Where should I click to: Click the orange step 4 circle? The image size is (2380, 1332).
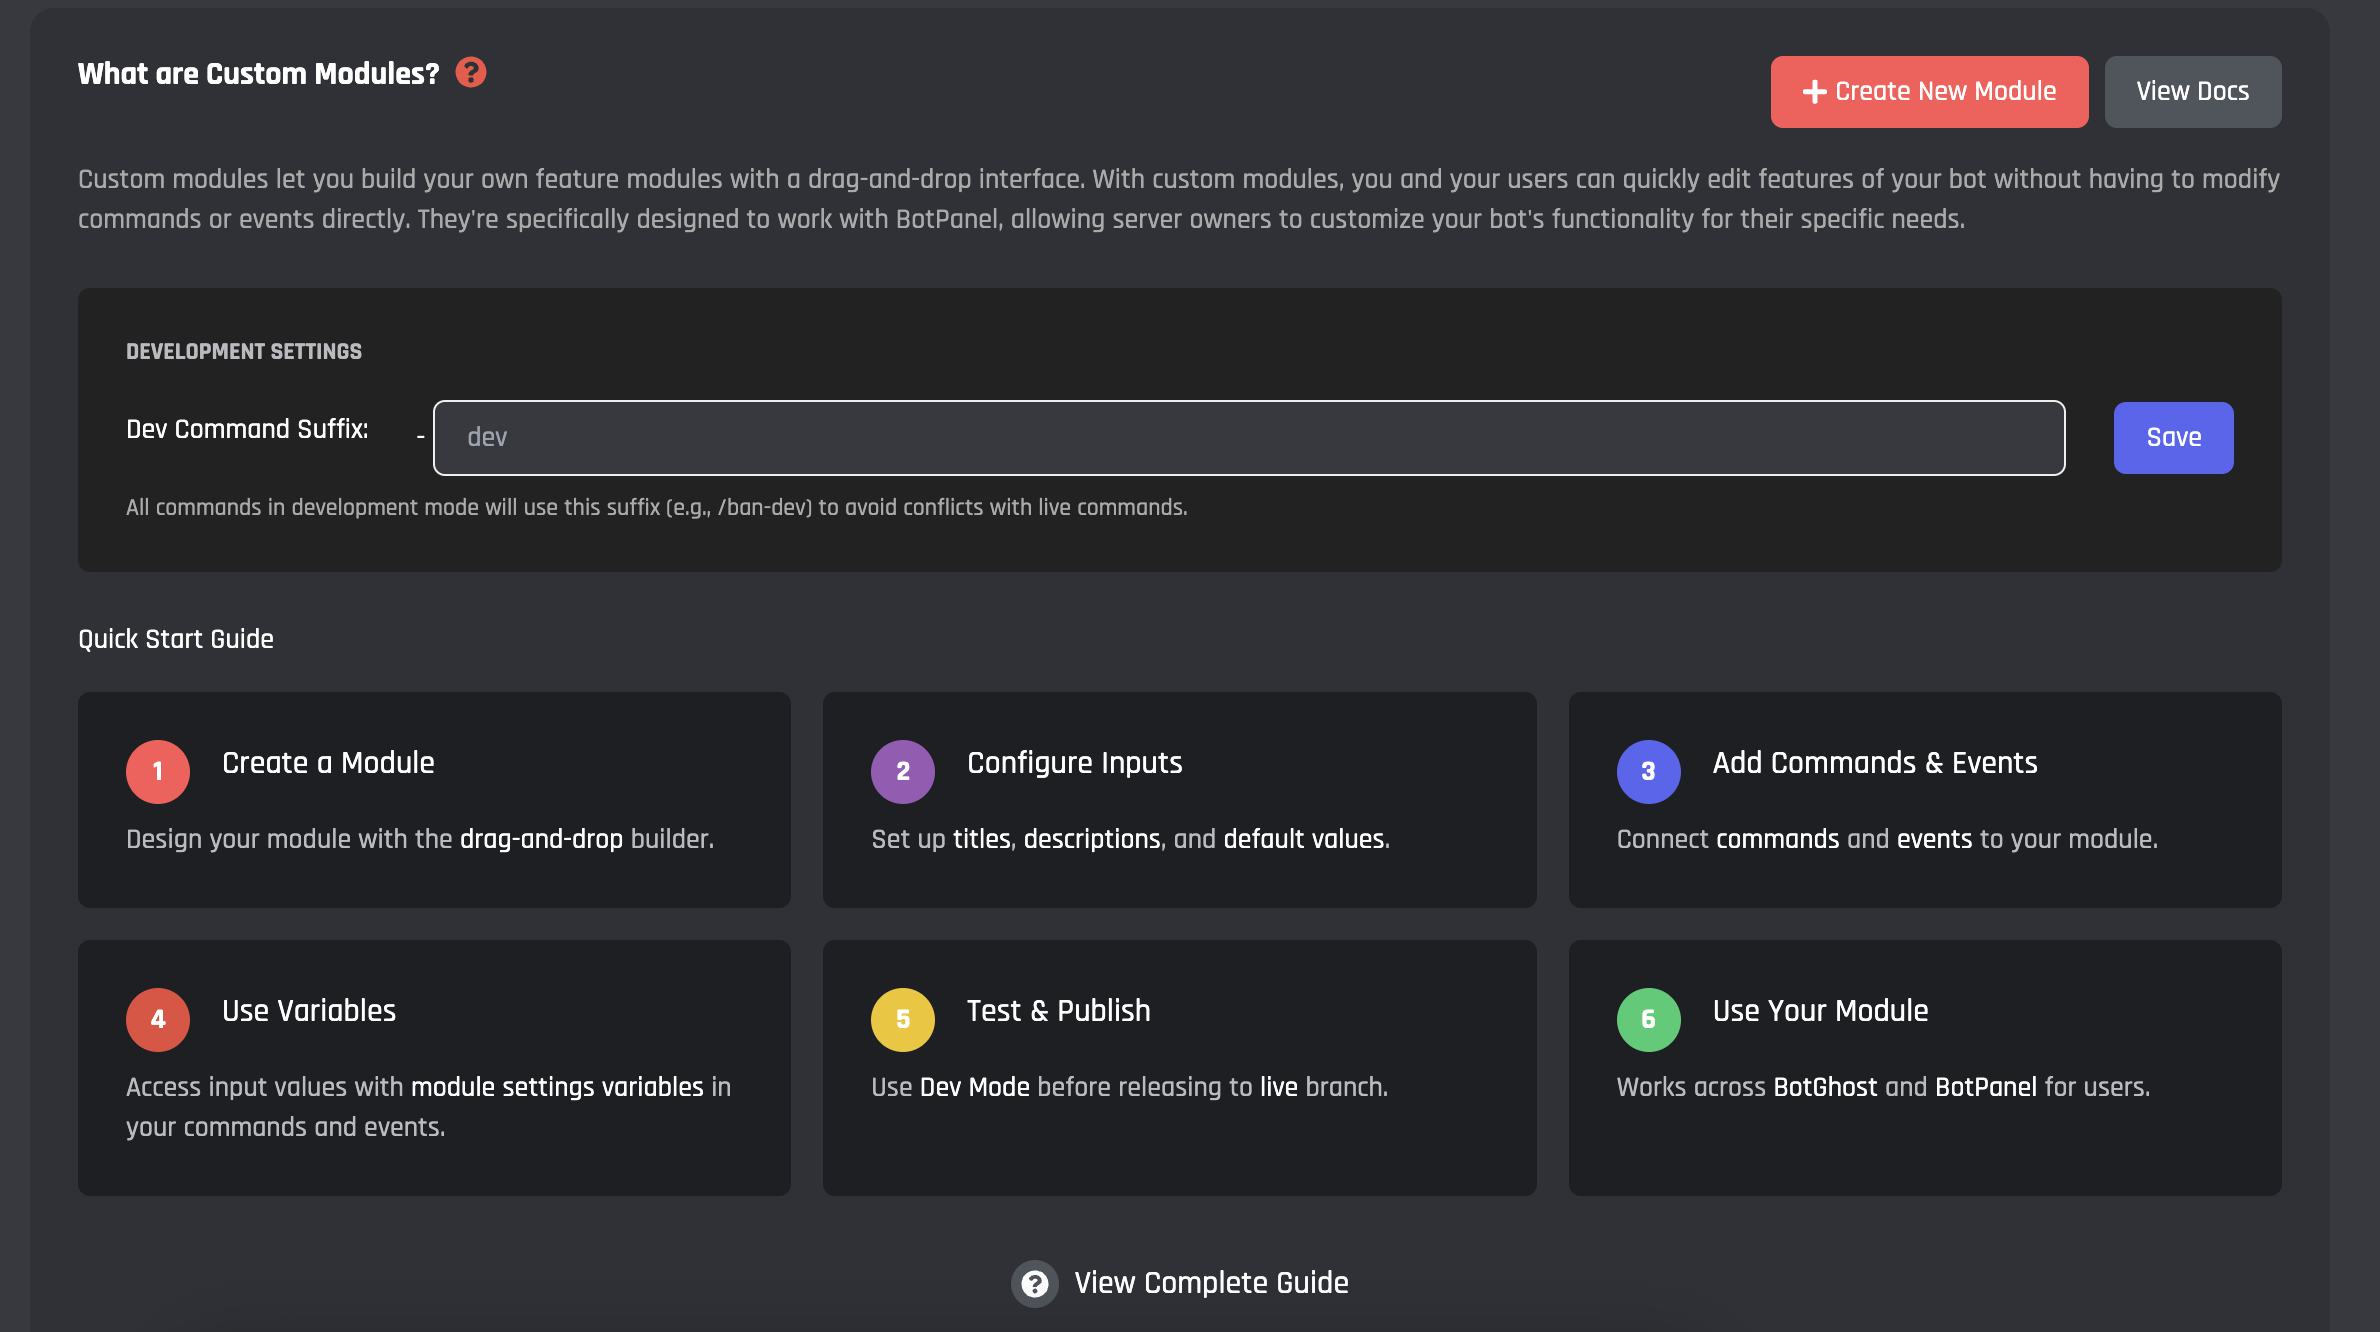(158, 1019)
